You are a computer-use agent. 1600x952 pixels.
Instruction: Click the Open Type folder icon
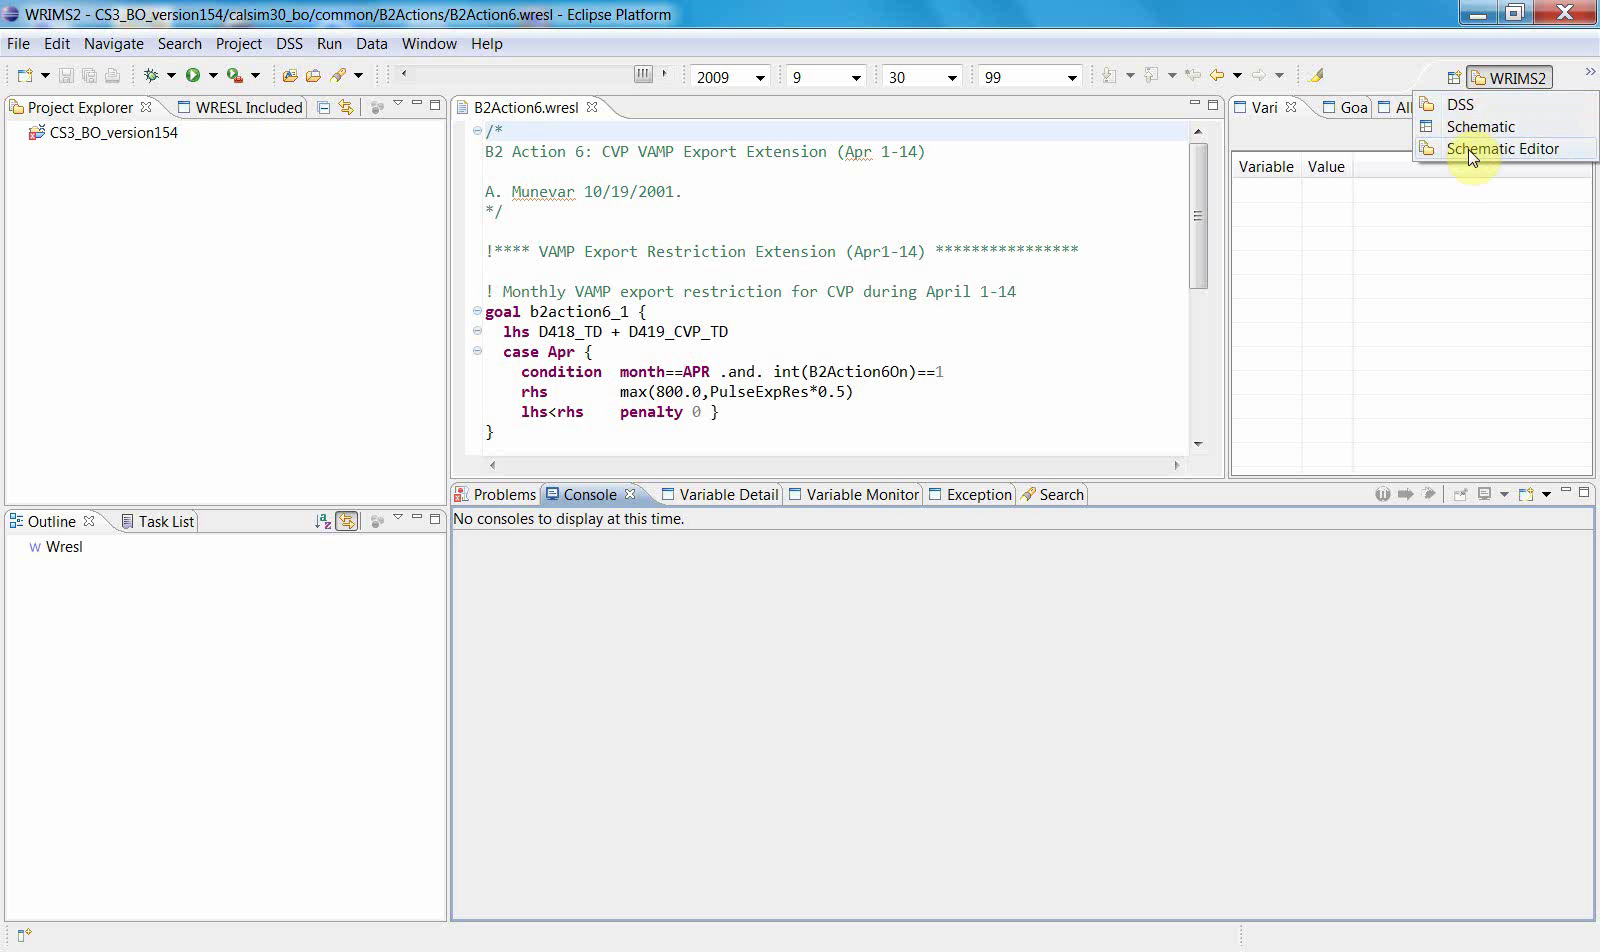[290, 76]
